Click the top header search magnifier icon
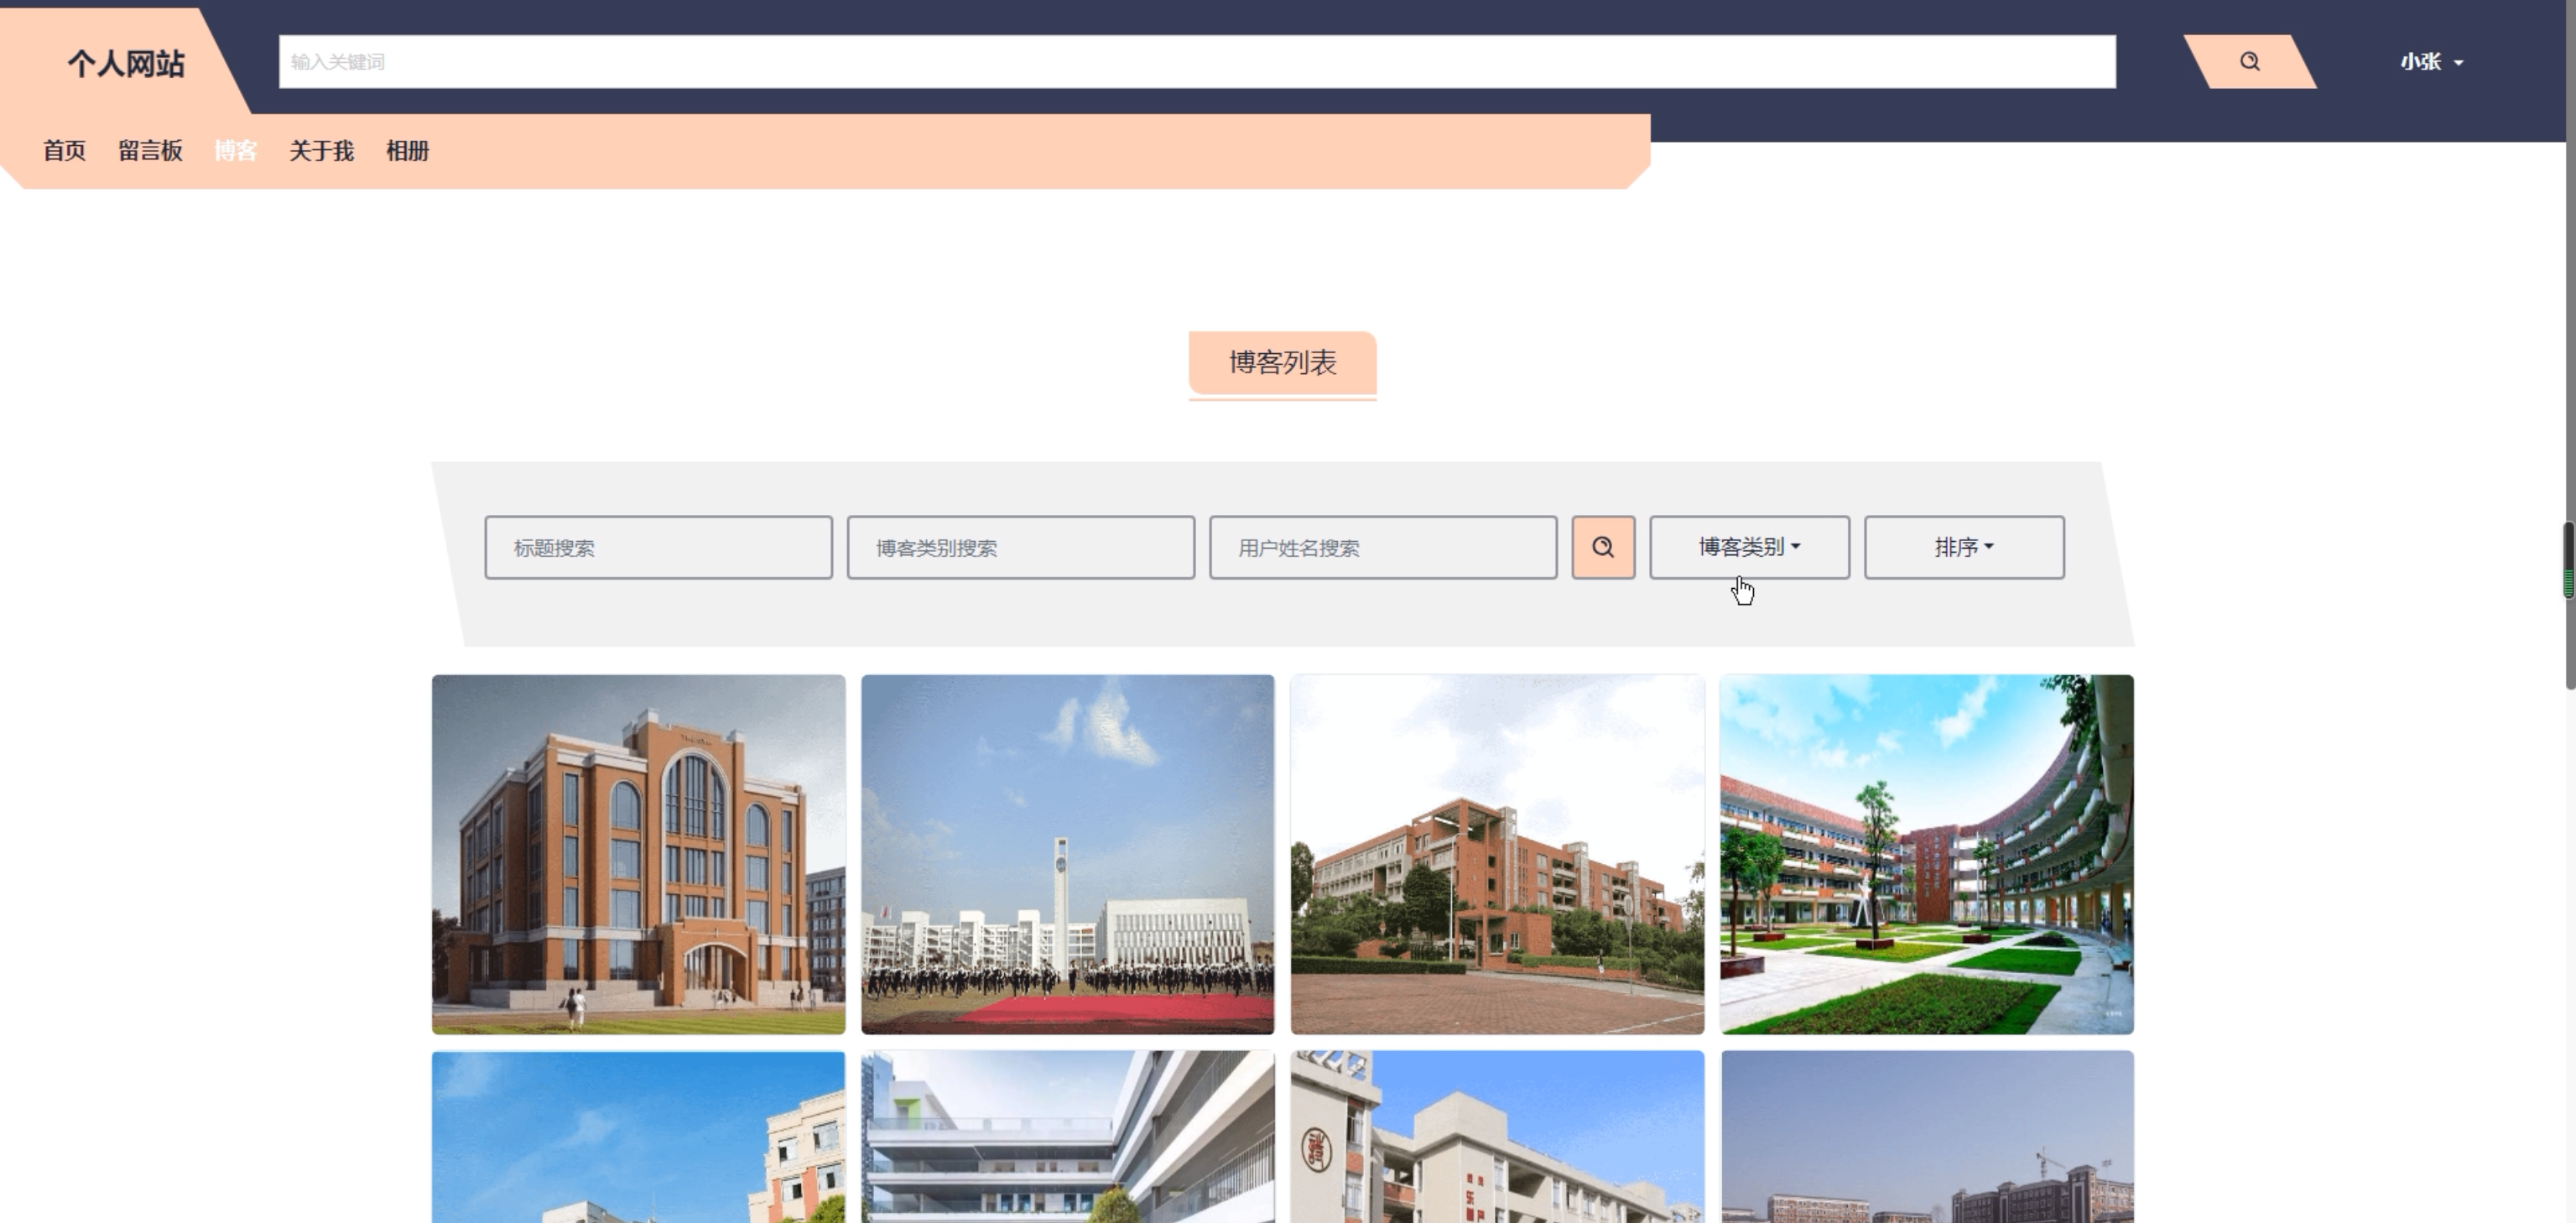Image resolution: width=2576 pixels, height=1223 pixels. tap(2249, 62)
